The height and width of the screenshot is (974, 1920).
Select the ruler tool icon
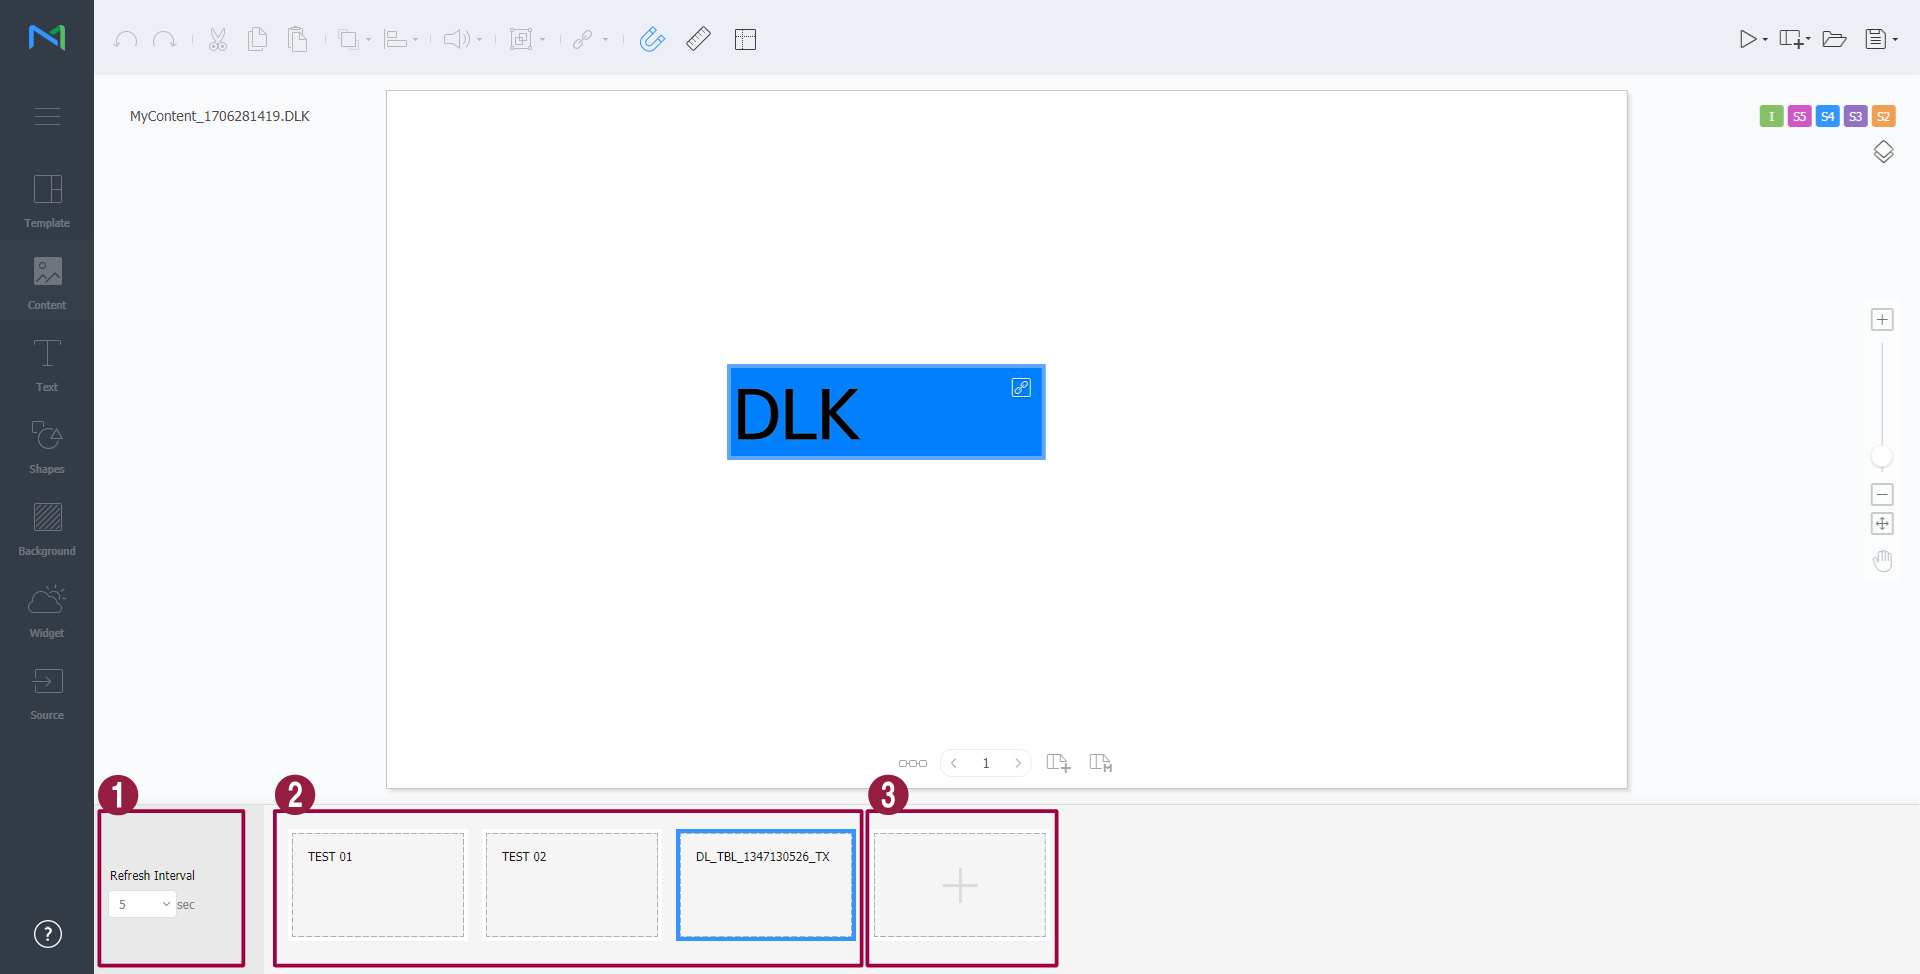tap(698, 40)
